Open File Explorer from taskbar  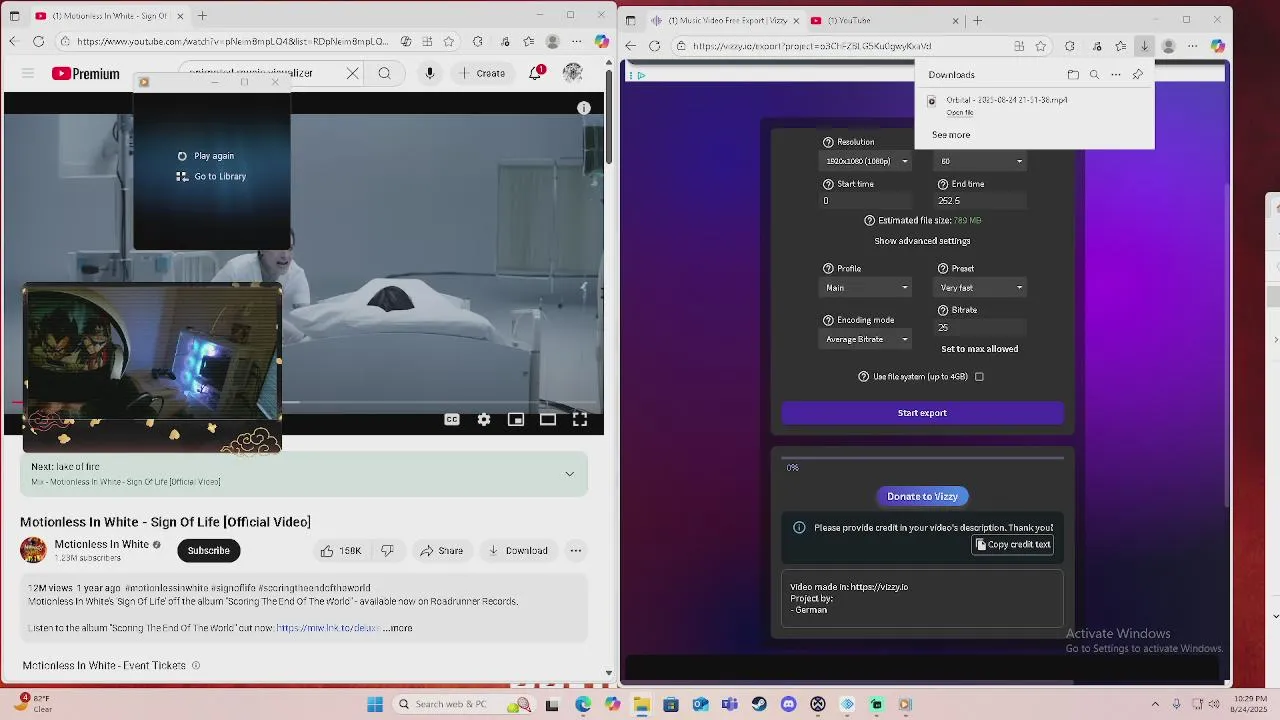[642, 704]
